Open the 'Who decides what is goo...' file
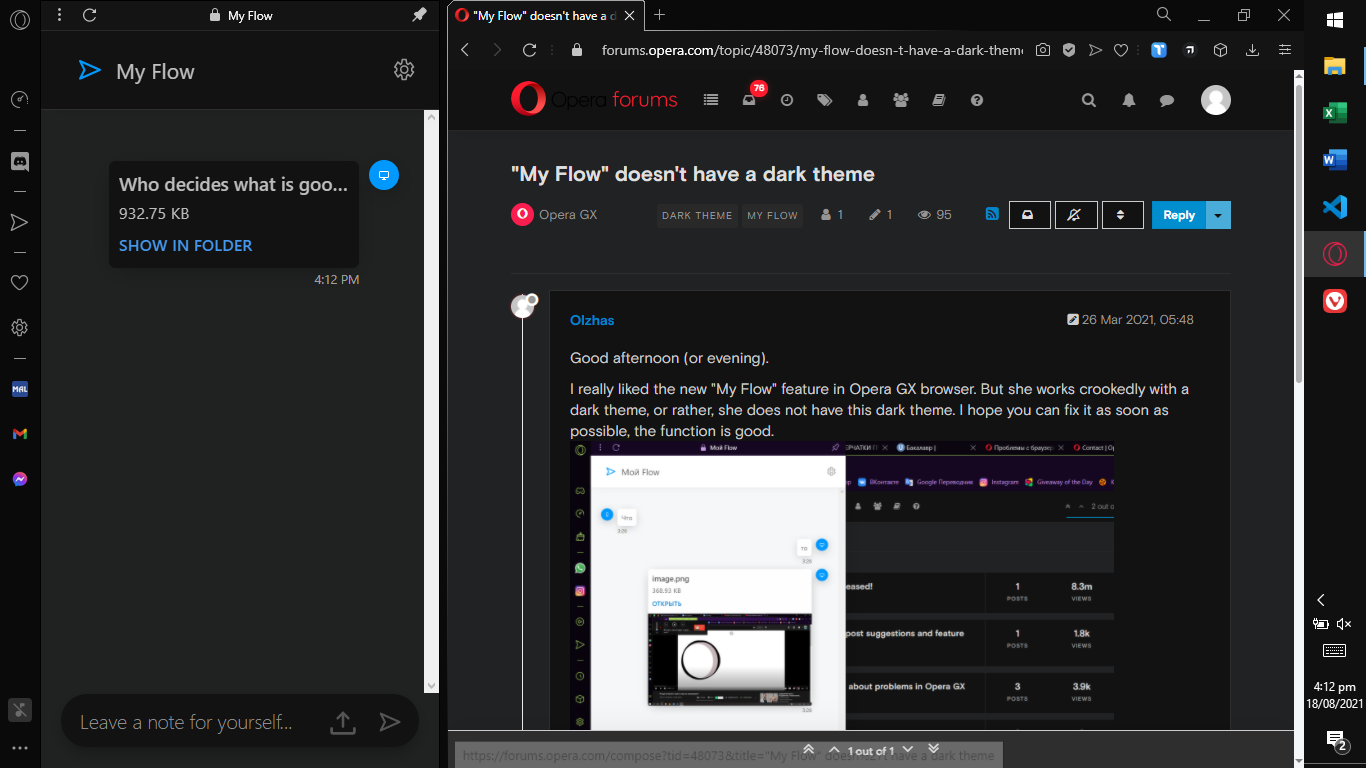1366x768 pixels. pos(233,185)
